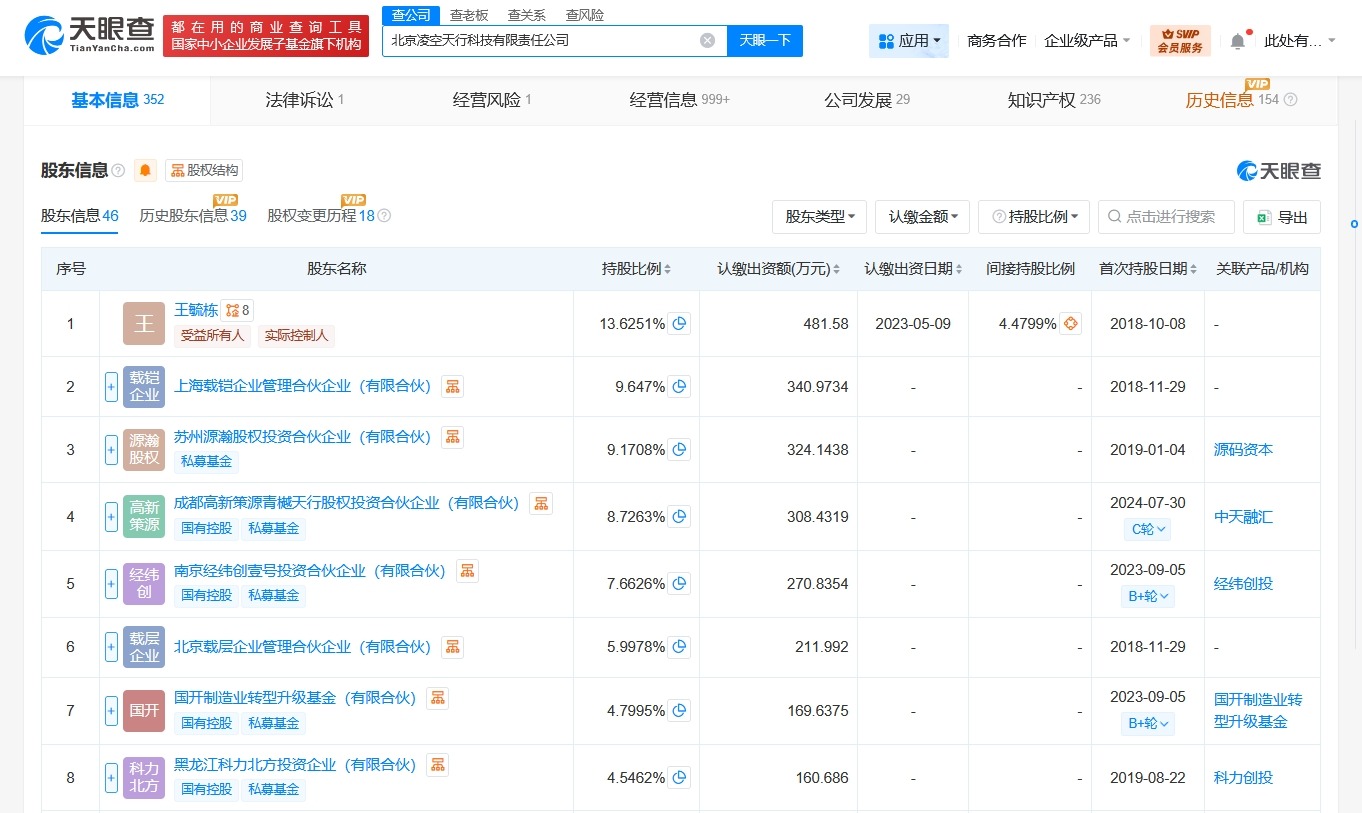Open 王毓栋's shareholding pie chart icon
The image size is (1362, 813).
click(x=680, y=323)
